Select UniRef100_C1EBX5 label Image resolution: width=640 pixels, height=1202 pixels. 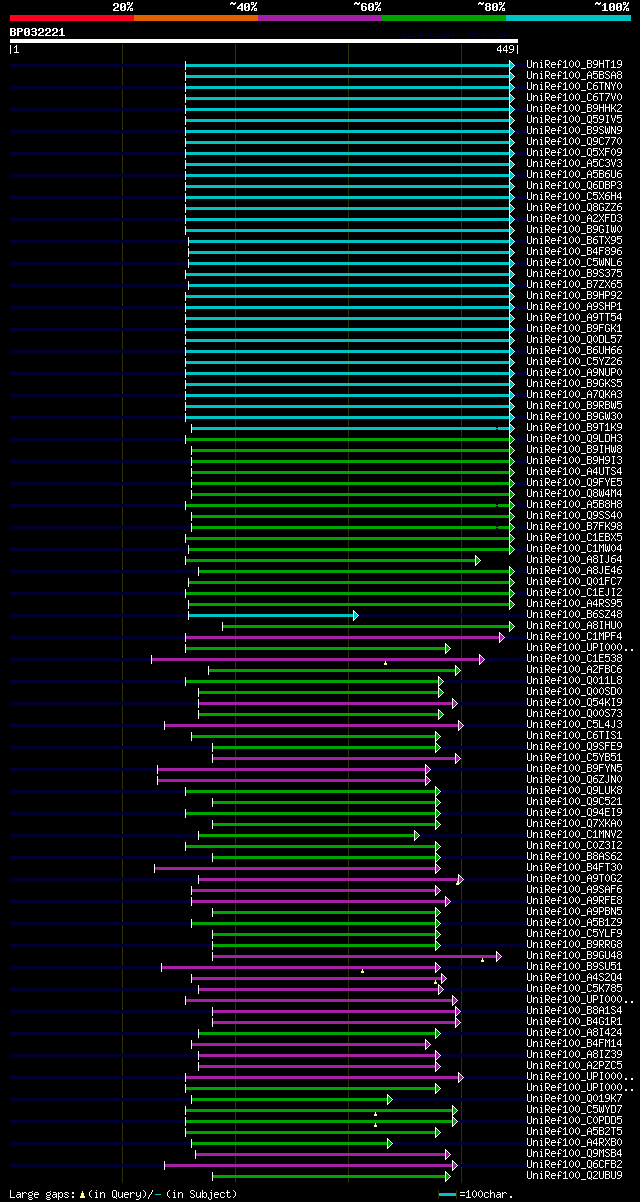coord(574,537)
